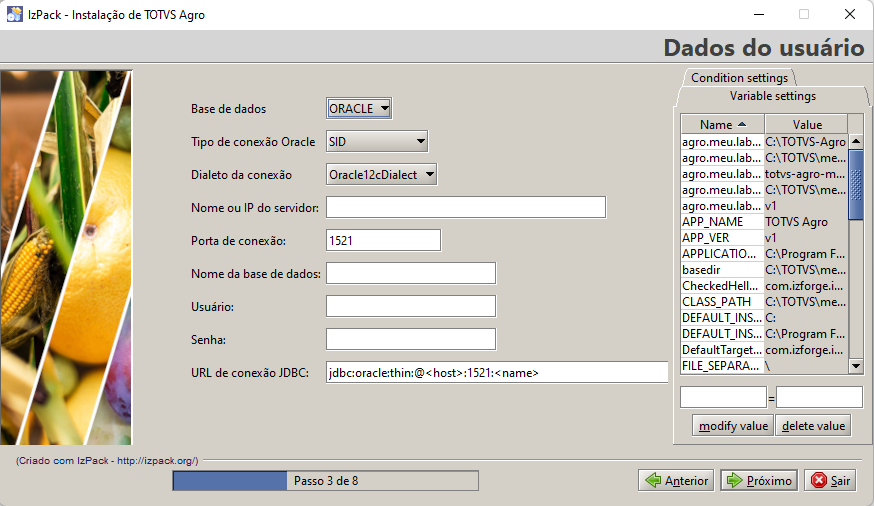Open the Dialeto da conexão Oracle12cDialect dropdown
874x506 pixels.
coord(381,174)
